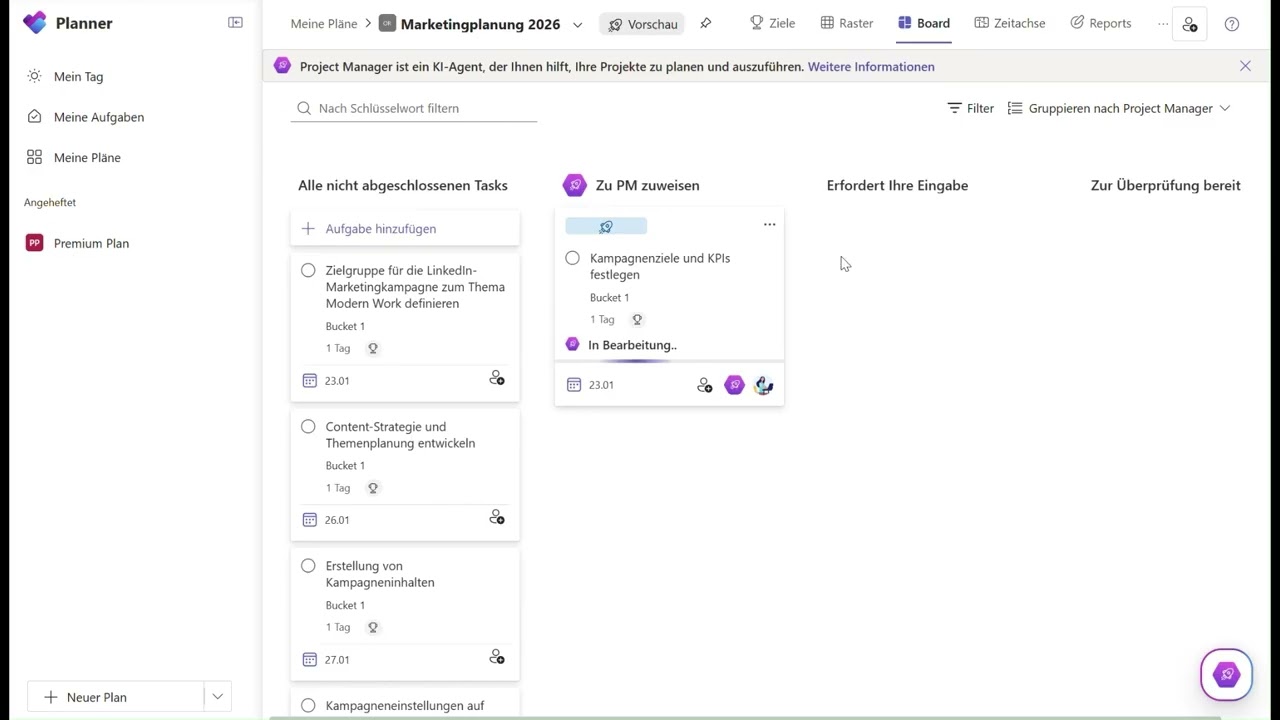Click Bucket 1 label on Kampagnenziele card
Screen dimensions: 1280x720
609,298
